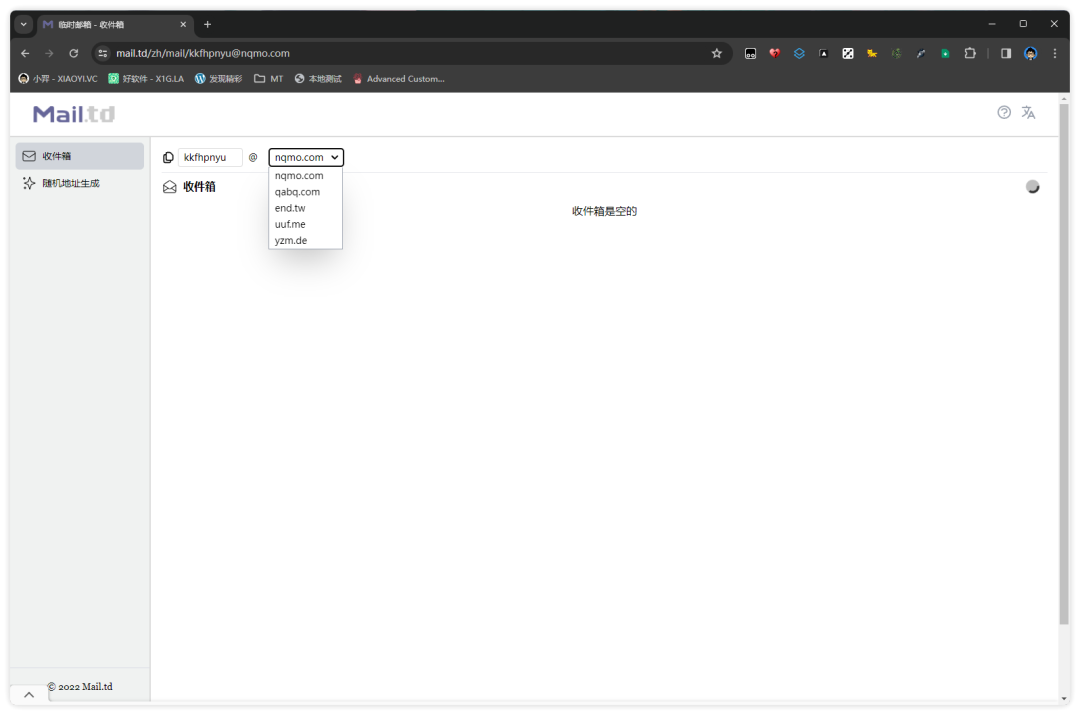Toggle the nqmo.com domain dropdown

(306, 158)
